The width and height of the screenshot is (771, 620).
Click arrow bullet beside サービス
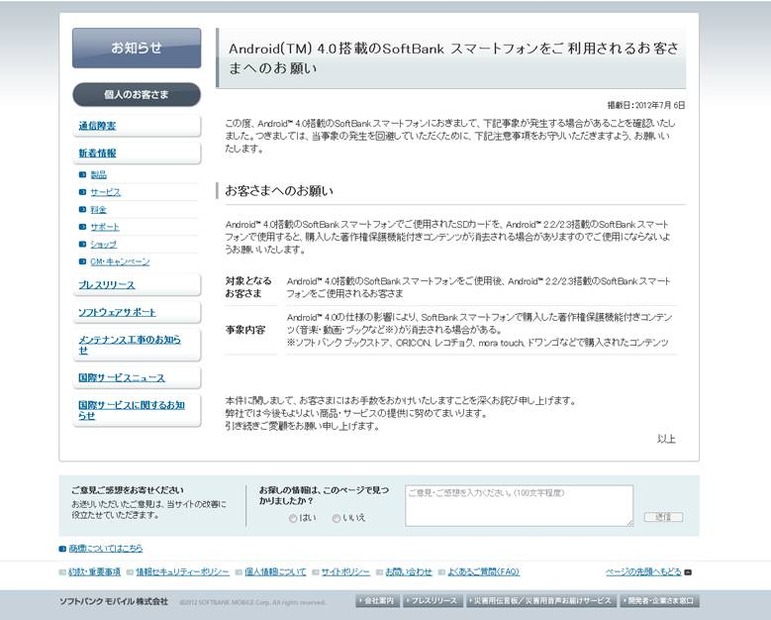[82, 192]
